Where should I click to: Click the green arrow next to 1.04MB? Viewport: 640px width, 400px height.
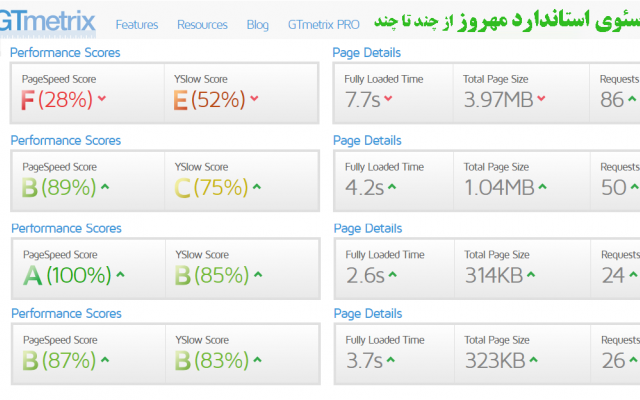(x=542, y=187)
